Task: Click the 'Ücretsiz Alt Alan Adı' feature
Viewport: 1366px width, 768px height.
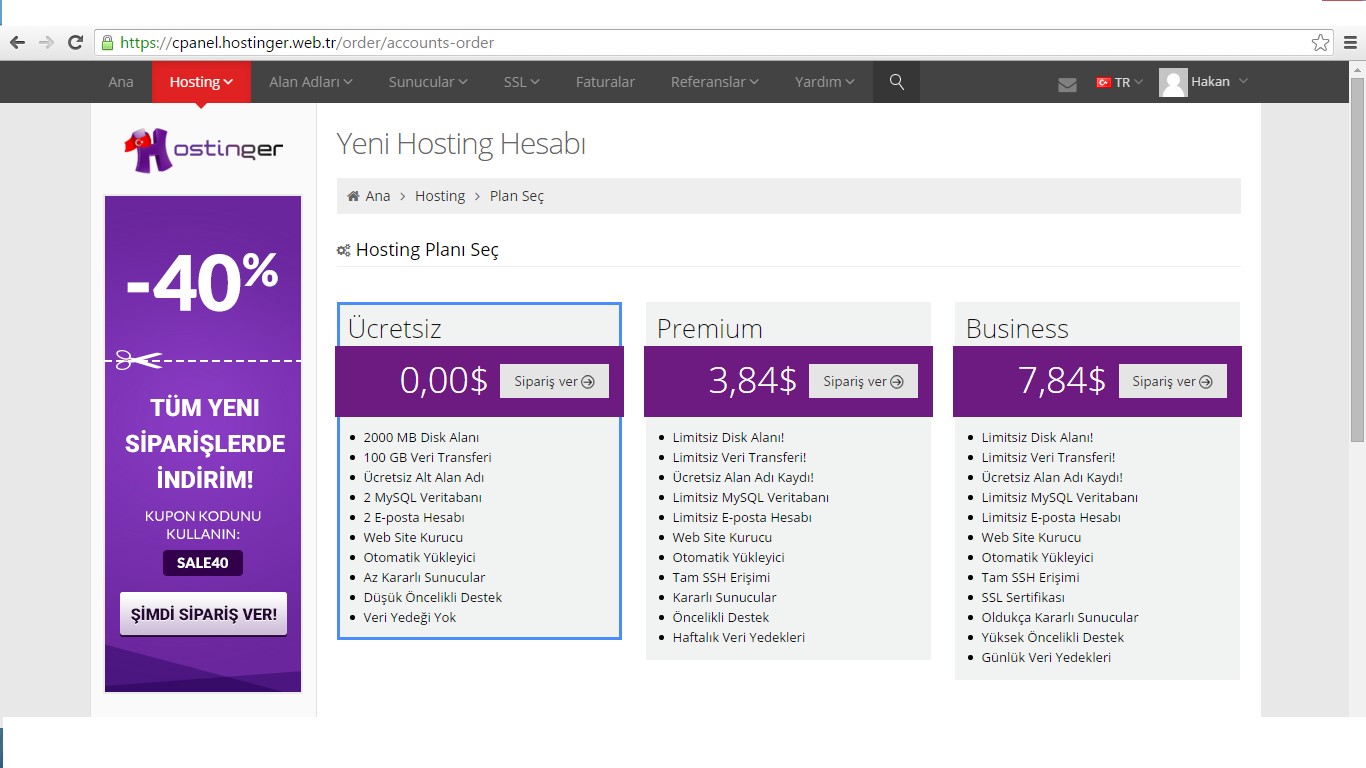Action: point(424,477)
